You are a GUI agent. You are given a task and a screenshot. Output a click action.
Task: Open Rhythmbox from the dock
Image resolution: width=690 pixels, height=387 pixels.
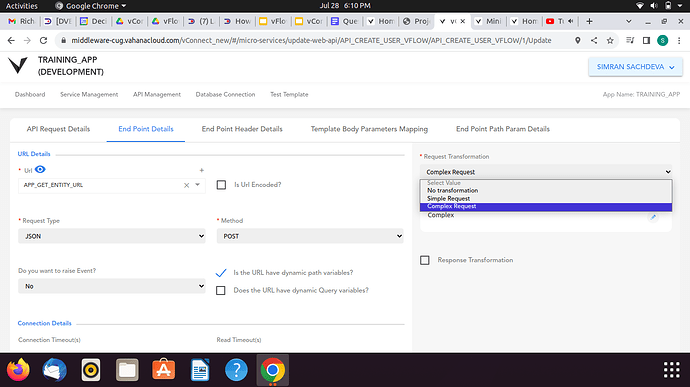click(x=91, y=370)
